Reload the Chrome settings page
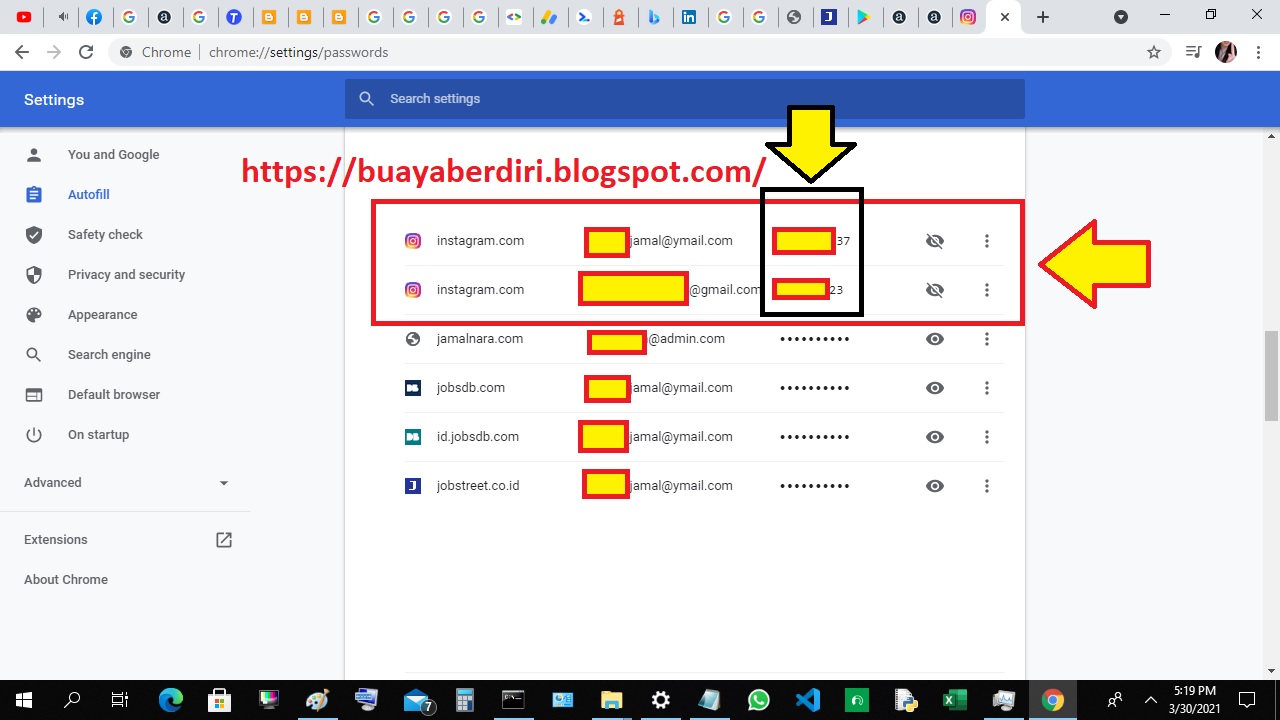The image size is (1280, 720). coord(86,52)
